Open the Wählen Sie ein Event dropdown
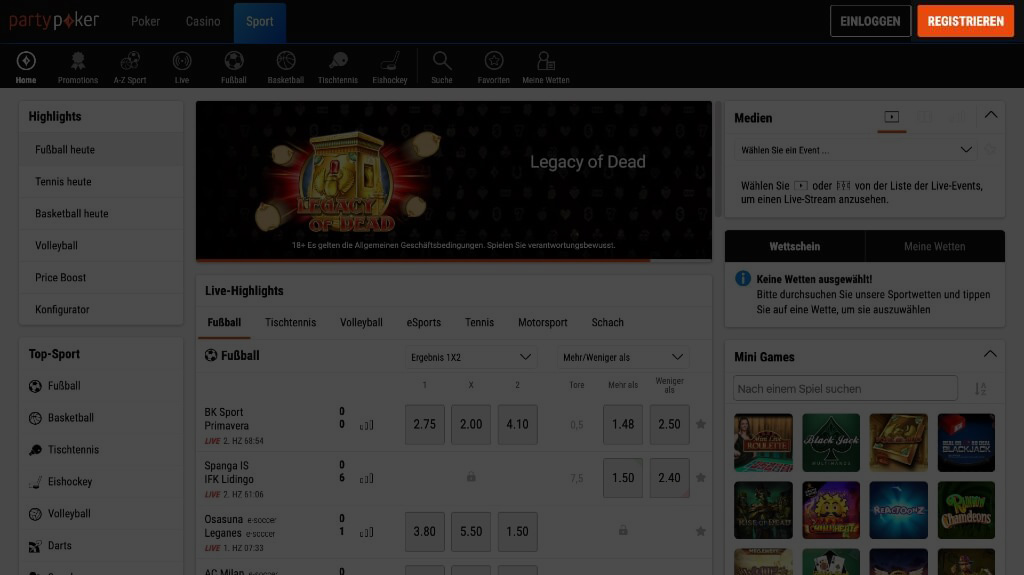The image size is (1024, 575). pyautogui.click(x=856, y=150)
